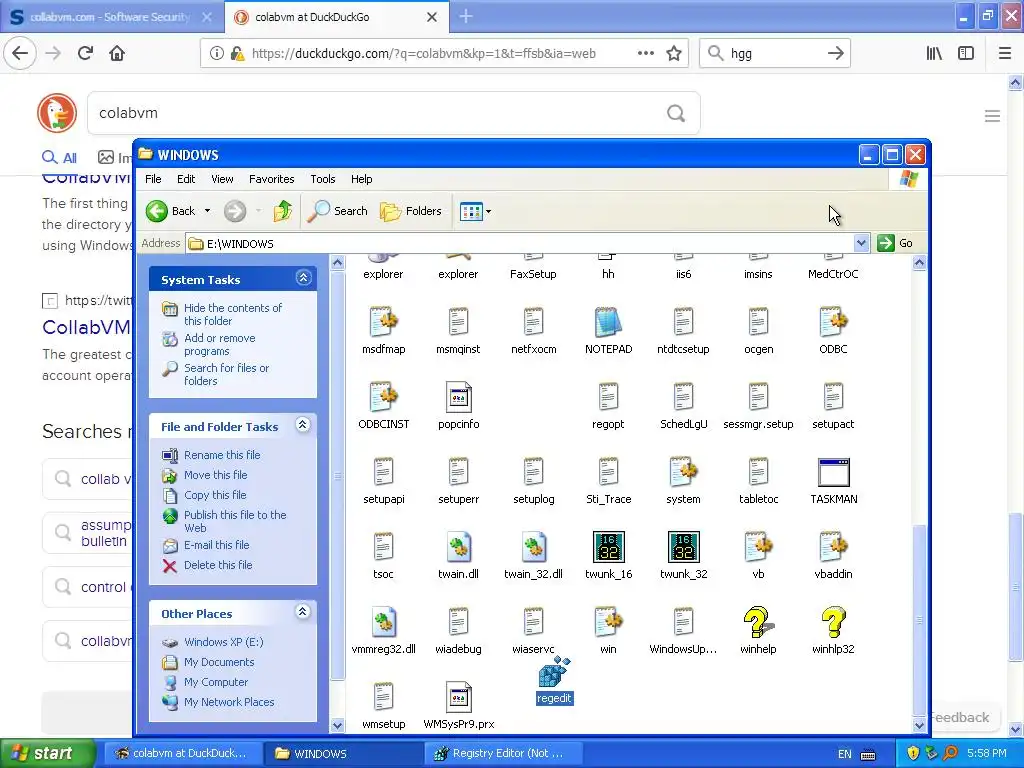The height and width of the screenshot is (768, 1024).
Task: Collapse File and Folder Tasks panel
Action: (x=302, y=425)
